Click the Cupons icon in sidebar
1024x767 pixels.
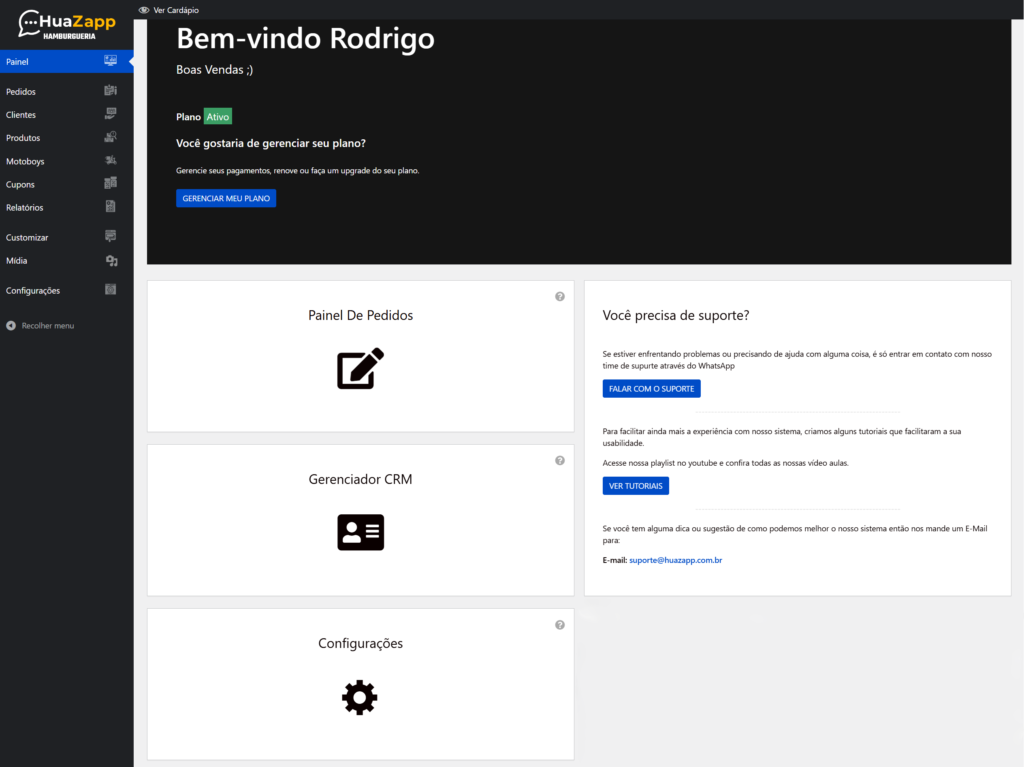point(110,183)
